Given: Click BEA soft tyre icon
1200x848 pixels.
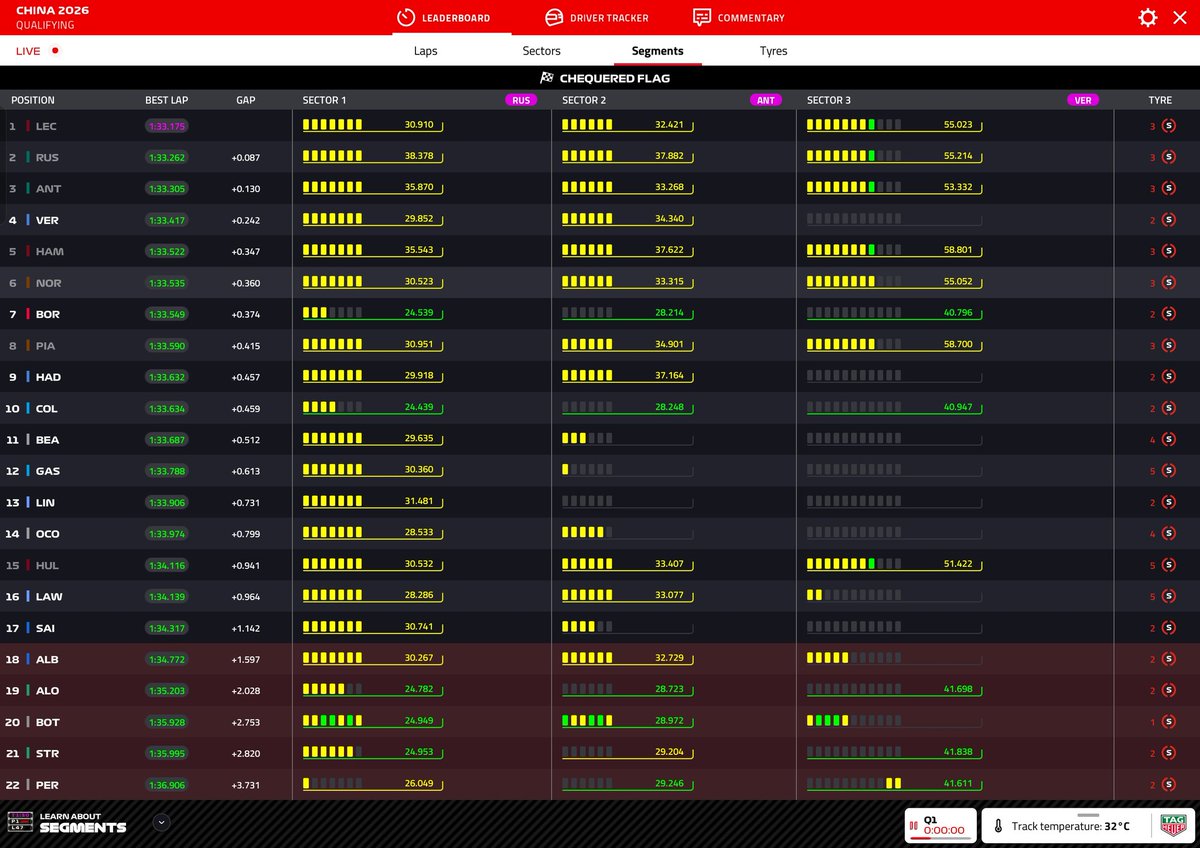Looking at the screenshot, I should [1168, 440].
